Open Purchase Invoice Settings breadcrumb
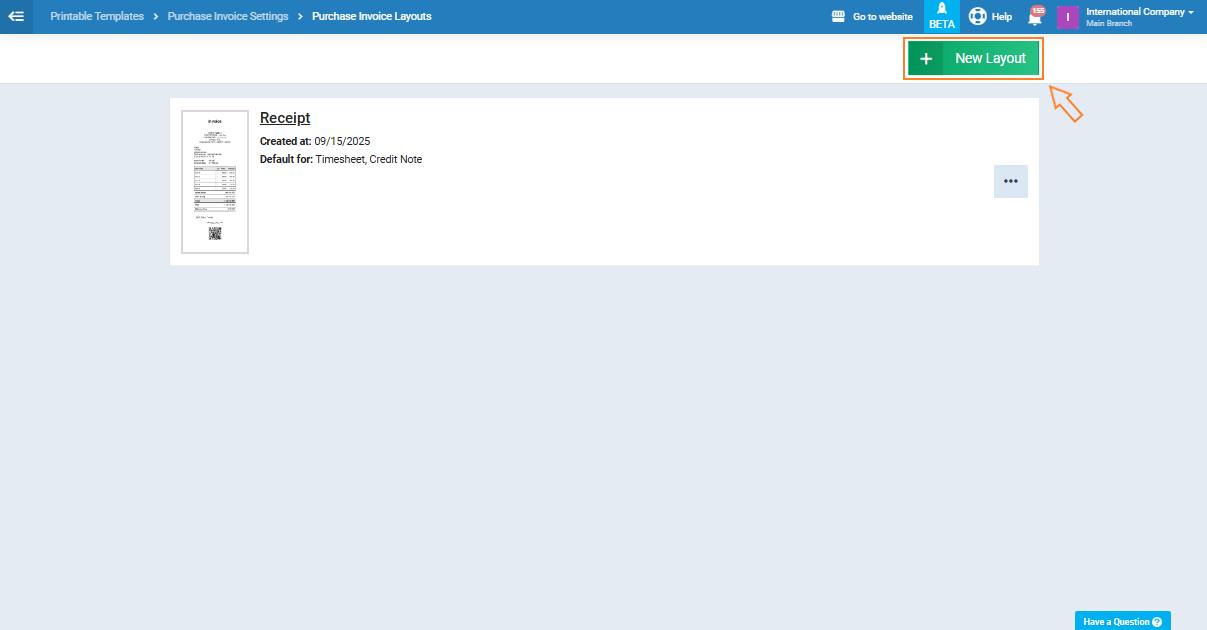This screenshot has height=630, width=1207. point(228,17)
